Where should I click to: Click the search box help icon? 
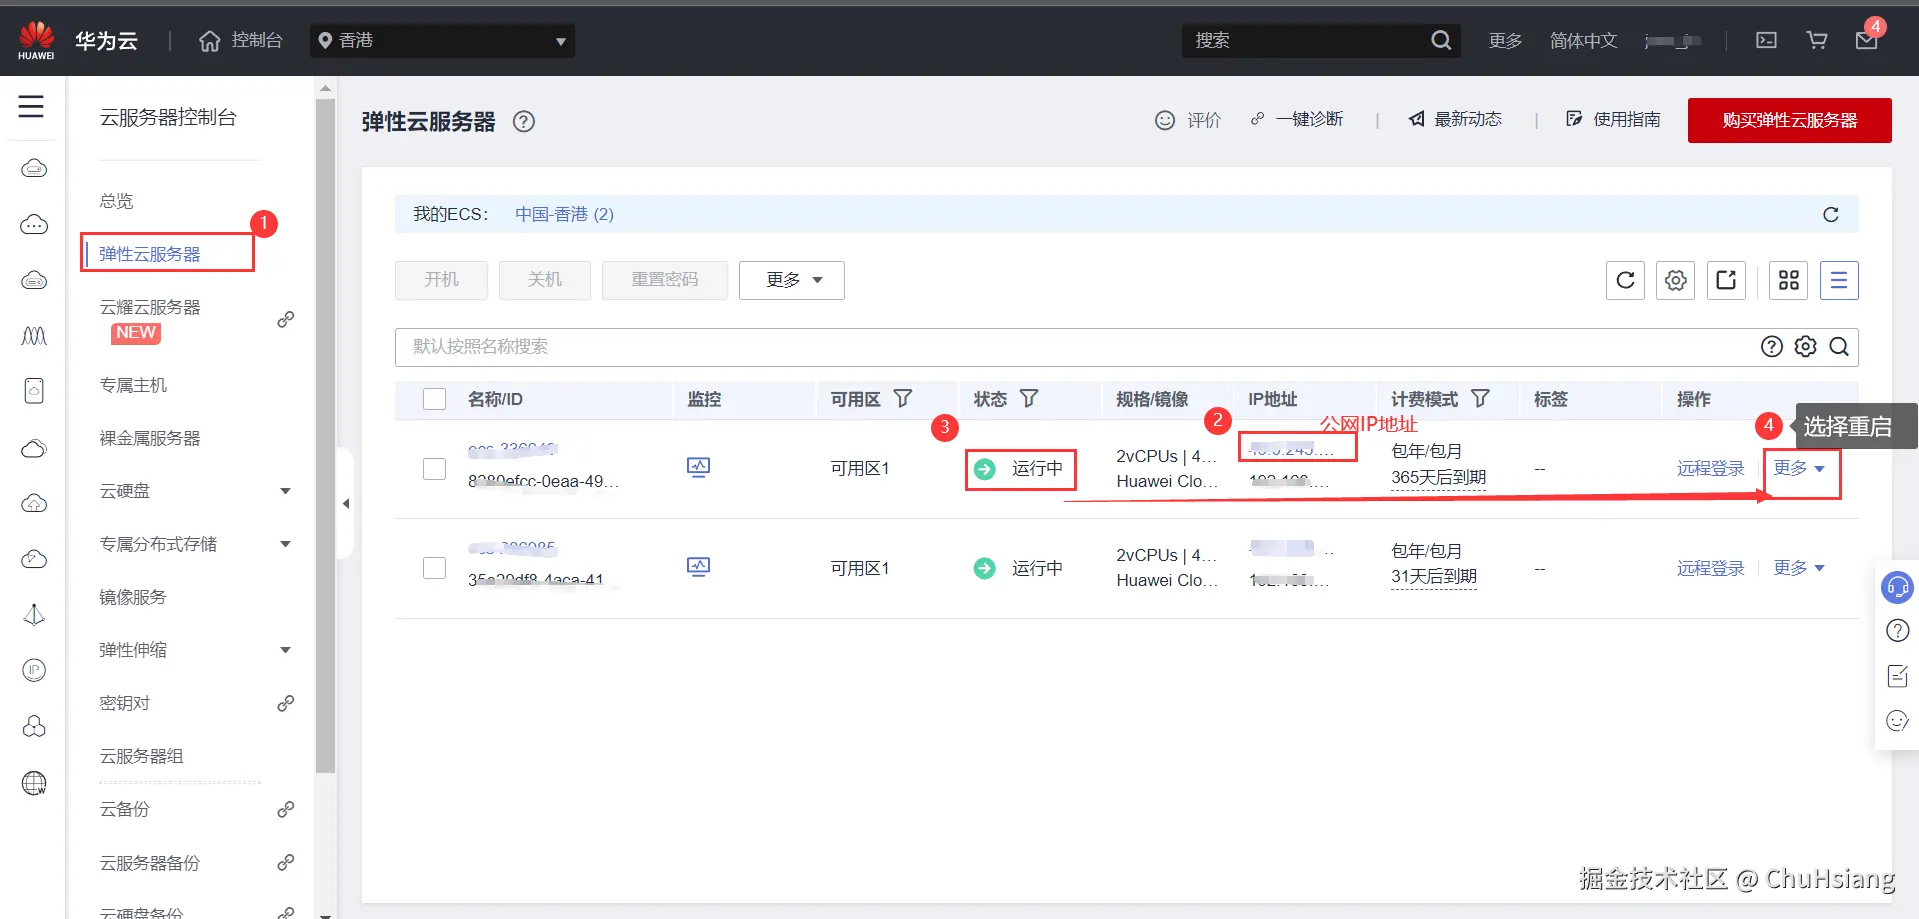click(x=1772, y=346)
